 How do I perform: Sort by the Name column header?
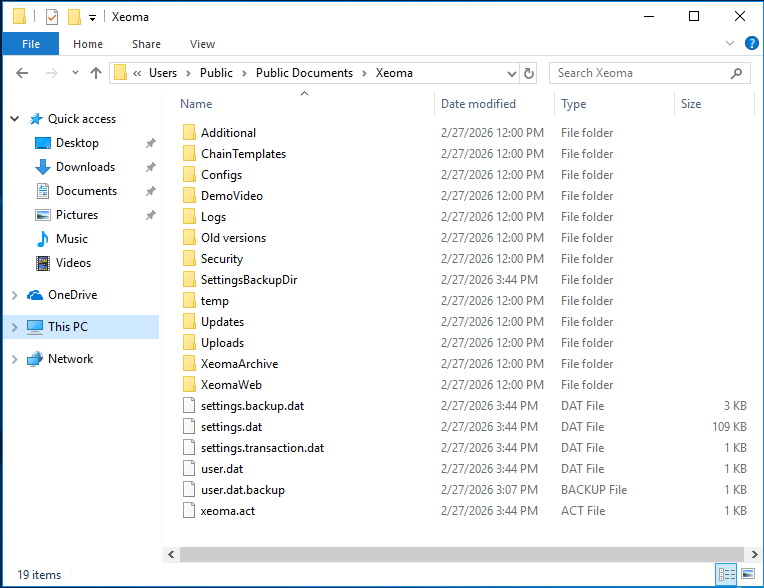pyautogui.click(x=196, y=104)
